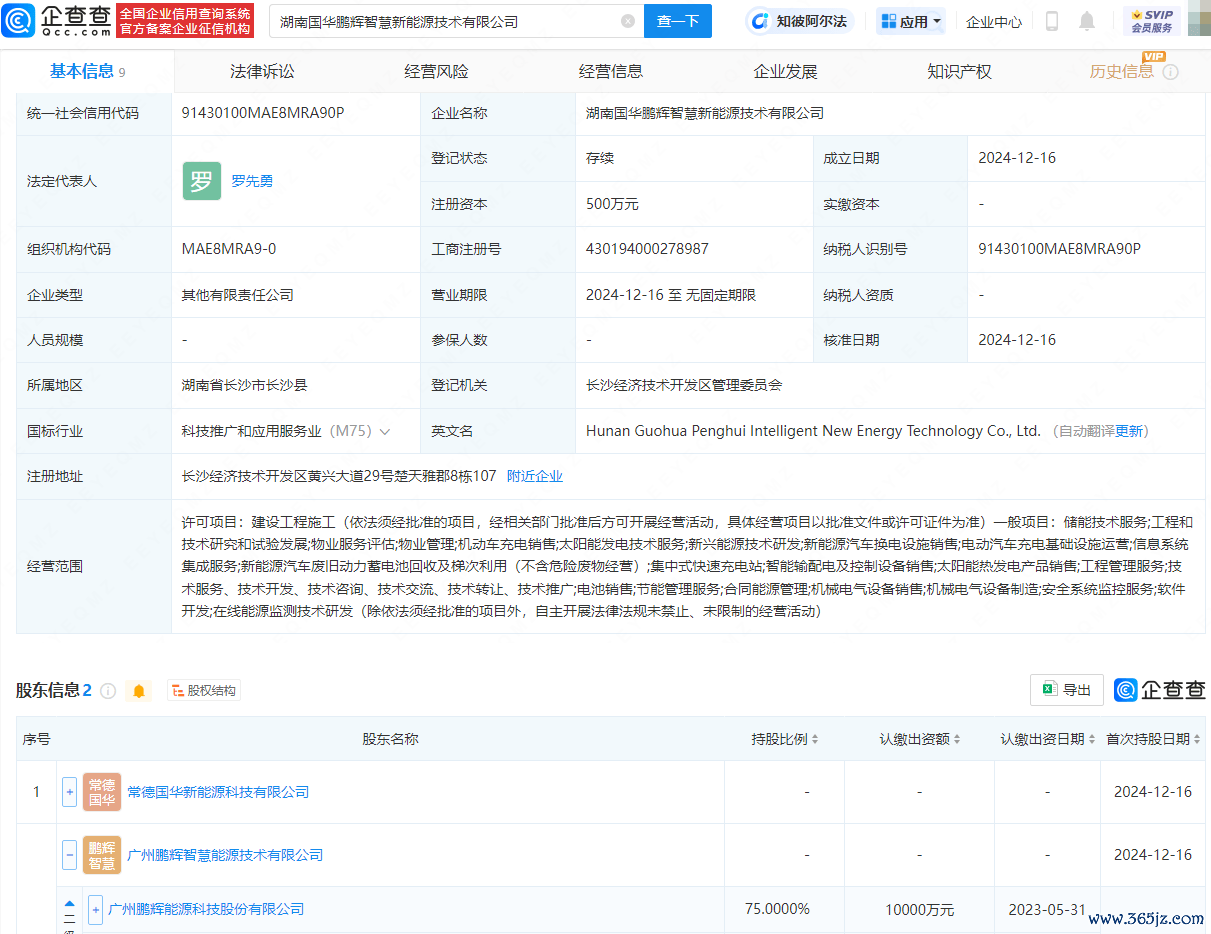Click the 导出 export button

[1067, 690]
